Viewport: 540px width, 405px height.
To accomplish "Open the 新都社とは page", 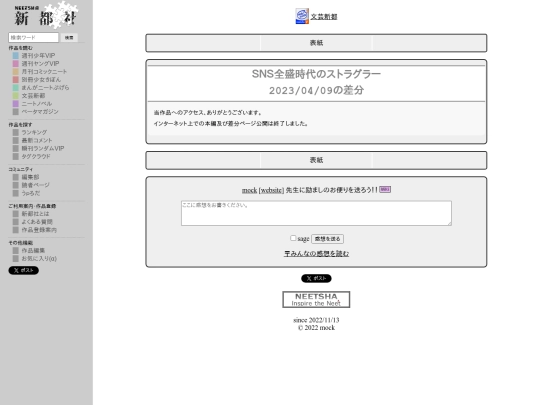I will coord(35,214).
